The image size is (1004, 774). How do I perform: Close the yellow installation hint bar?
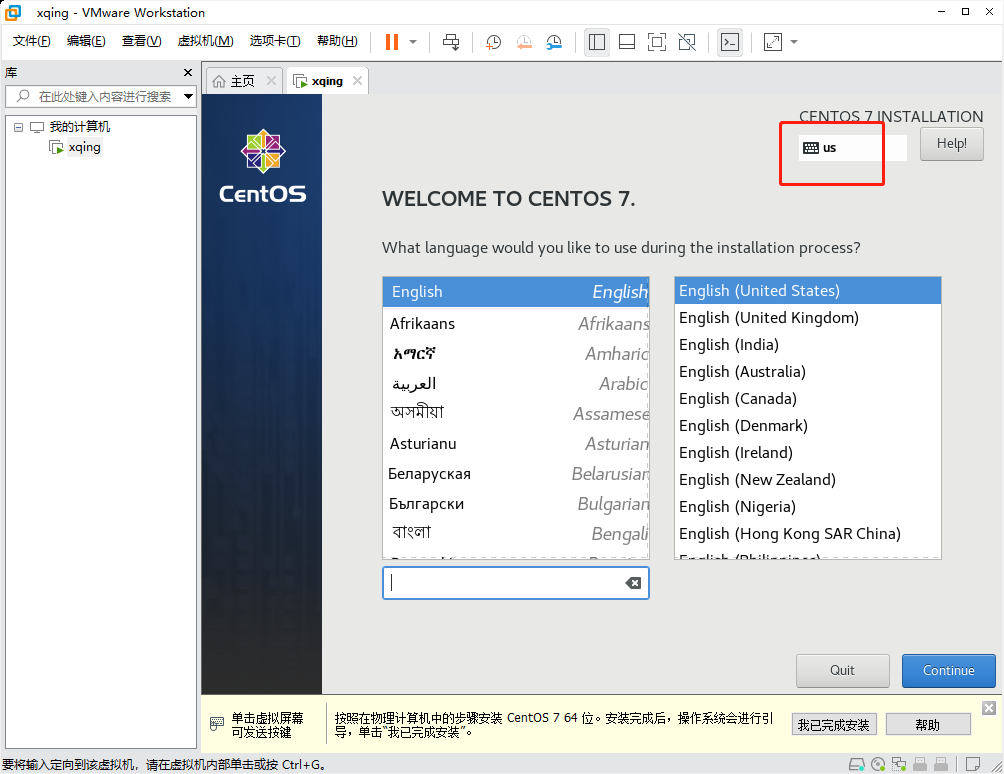point(989,707)
